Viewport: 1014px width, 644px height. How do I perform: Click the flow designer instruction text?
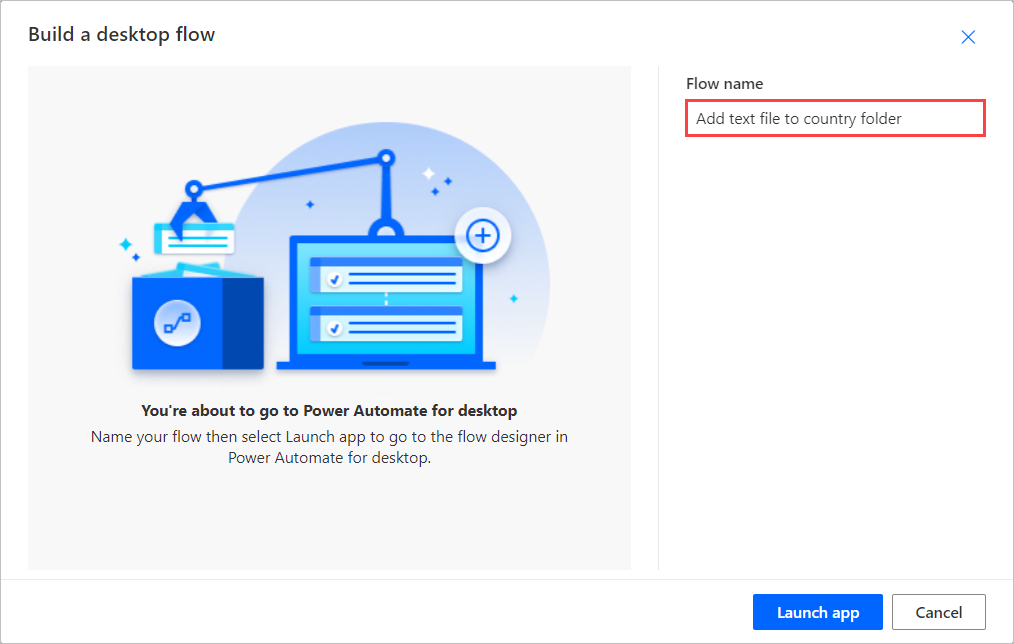(330, 444)
